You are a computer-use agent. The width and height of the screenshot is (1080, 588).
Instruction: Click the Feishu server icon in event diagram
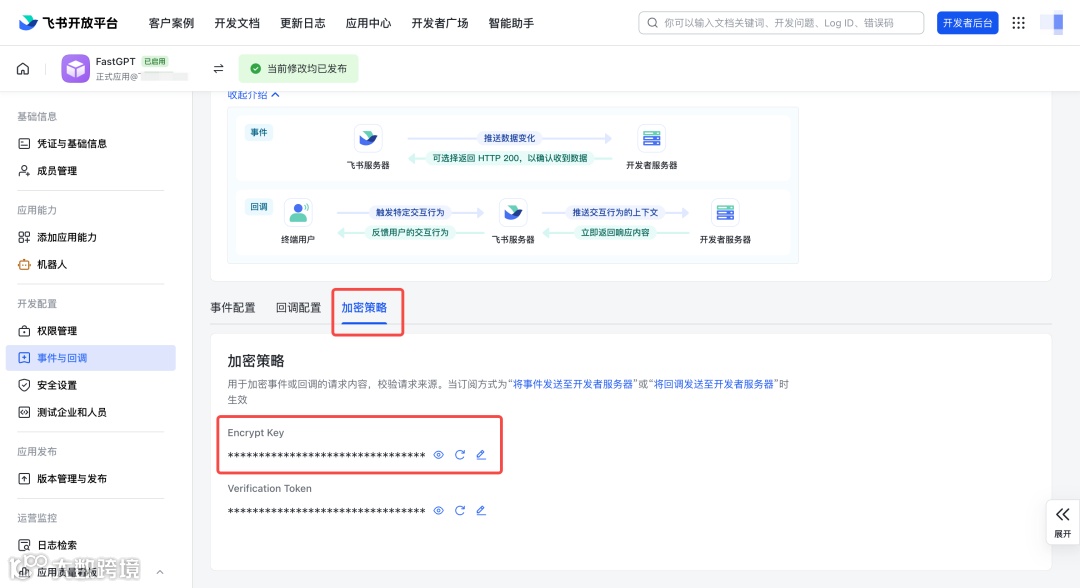click(368, 139)
